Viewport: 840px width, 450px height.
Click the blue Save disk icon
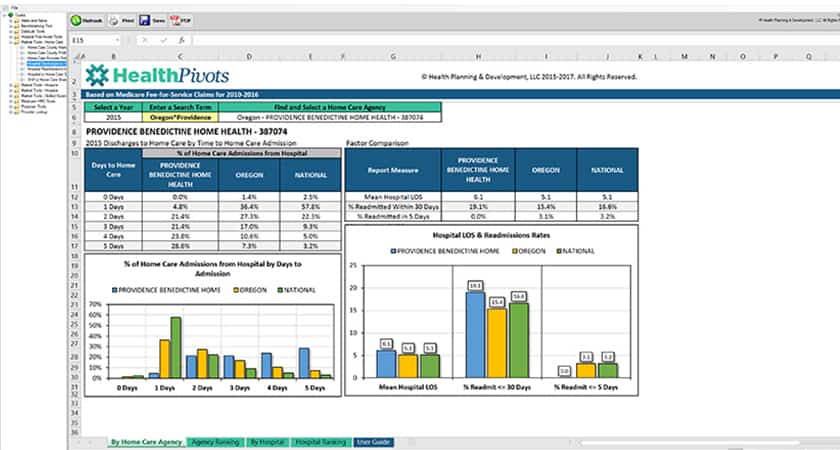[x=144, y=20]
